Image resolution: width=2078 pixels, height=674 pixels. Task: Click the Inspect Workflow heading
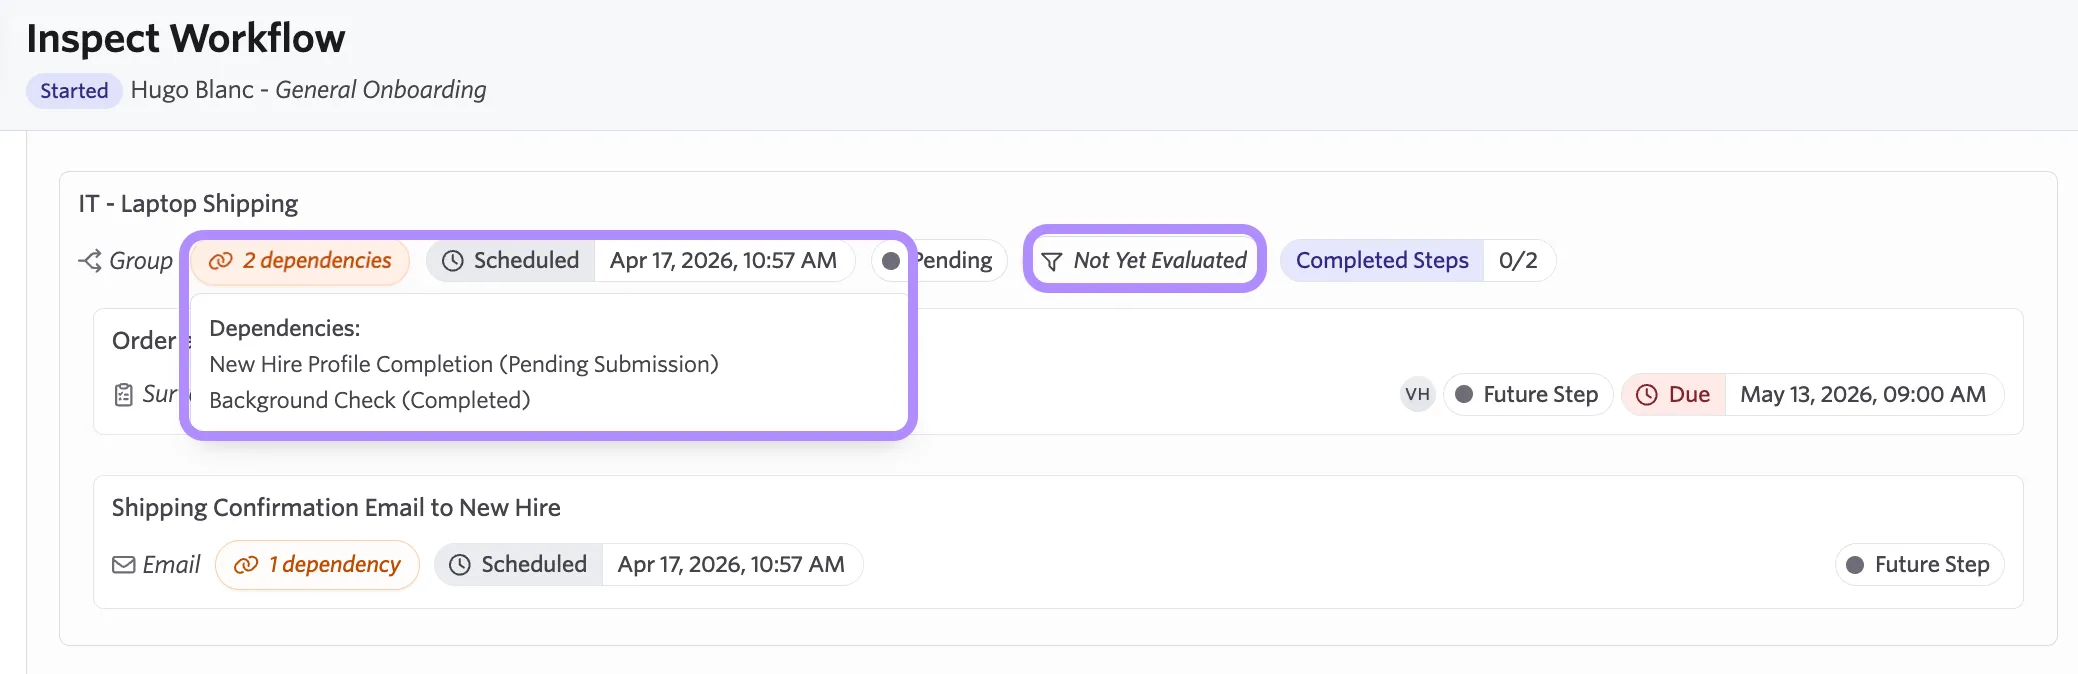coord(186,38)
